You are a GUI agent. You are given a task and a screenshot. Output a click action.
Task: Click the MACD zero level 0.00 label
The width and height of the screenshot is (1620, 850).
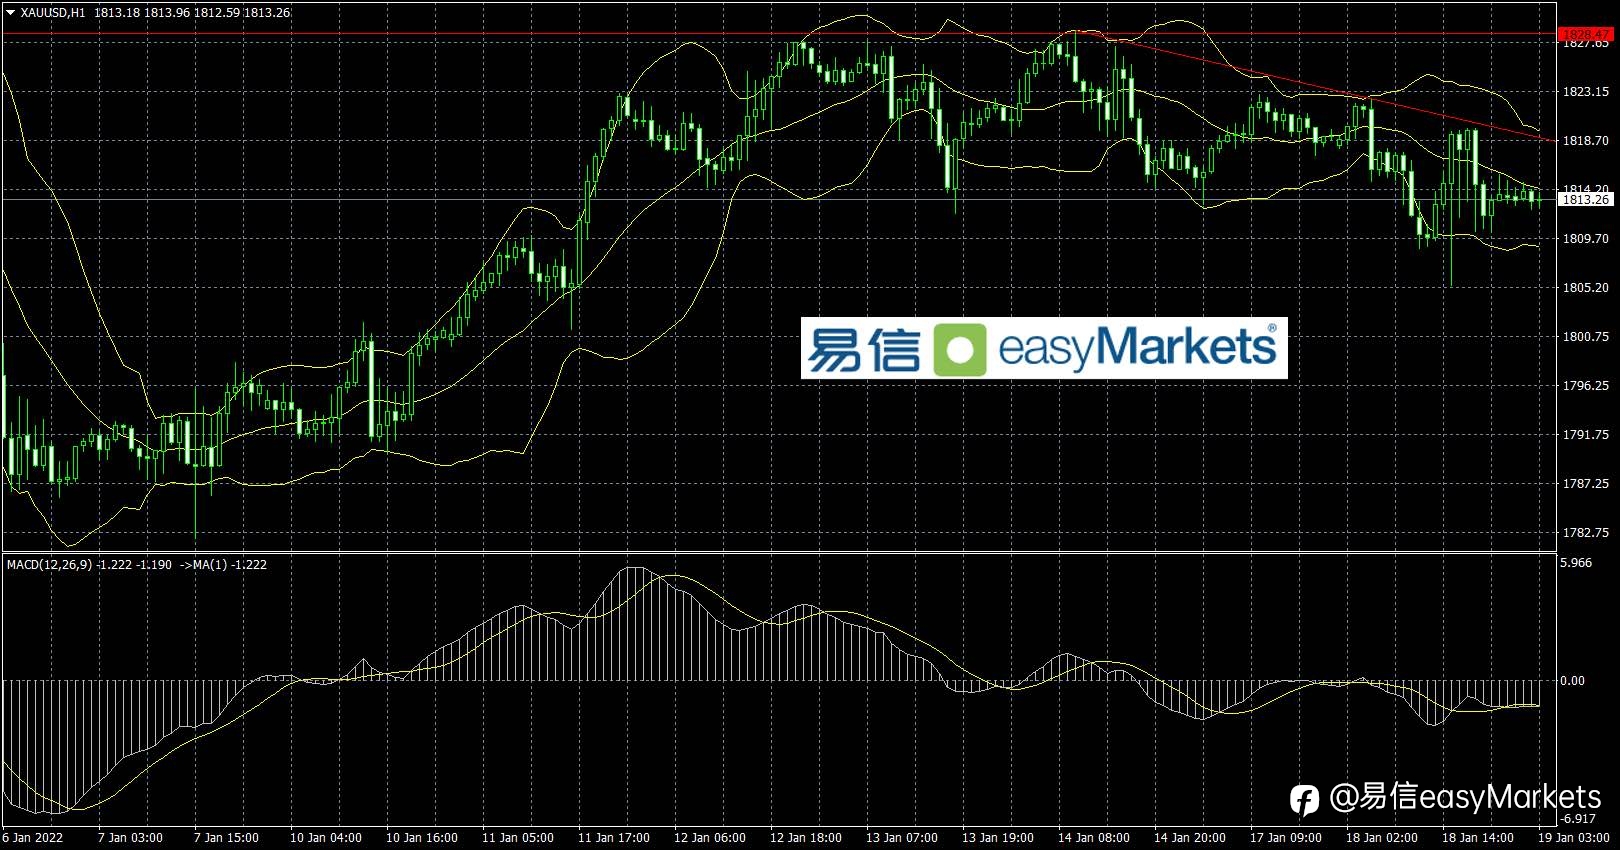(1573, 681)
